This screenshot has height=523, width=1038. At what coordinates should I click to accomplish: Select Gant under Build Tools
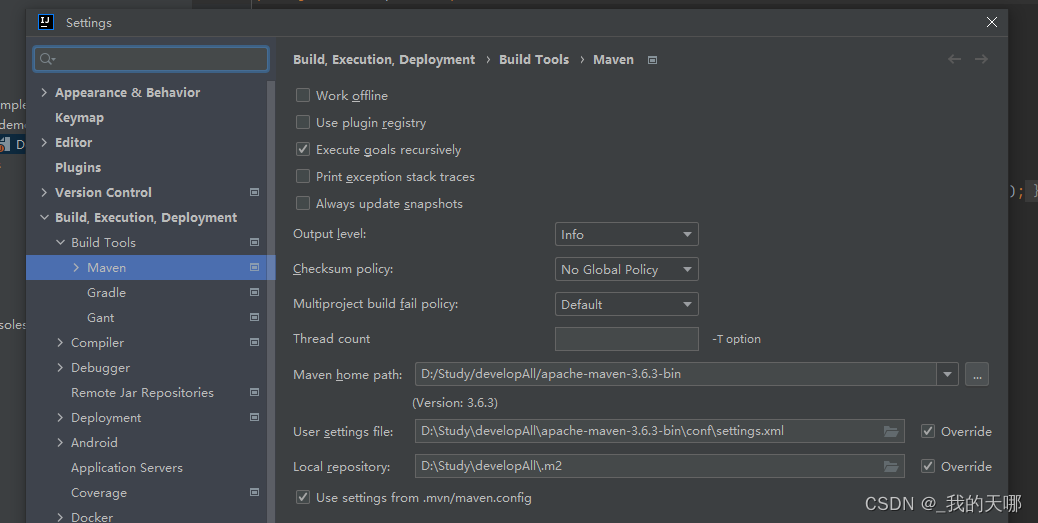point(101,318)
